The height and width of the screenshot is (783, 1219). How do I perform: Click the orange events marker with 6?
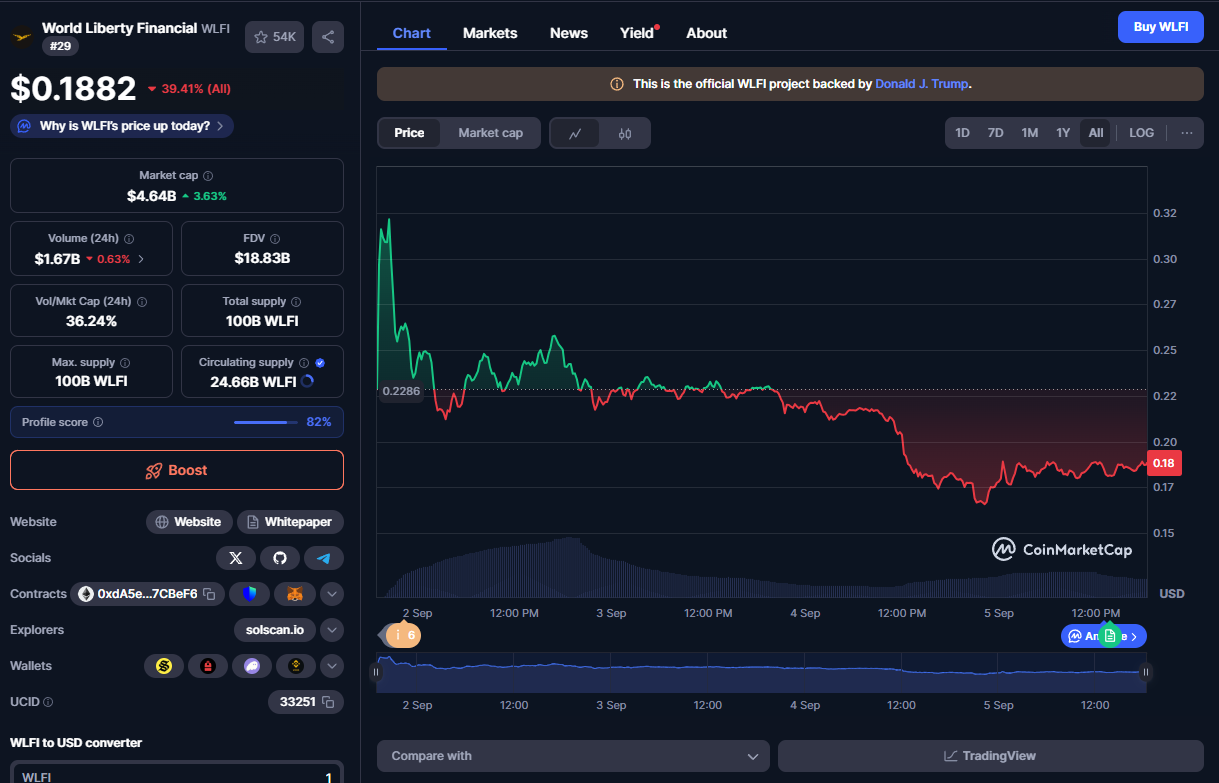pyautogui.click(x=403, y=635)
